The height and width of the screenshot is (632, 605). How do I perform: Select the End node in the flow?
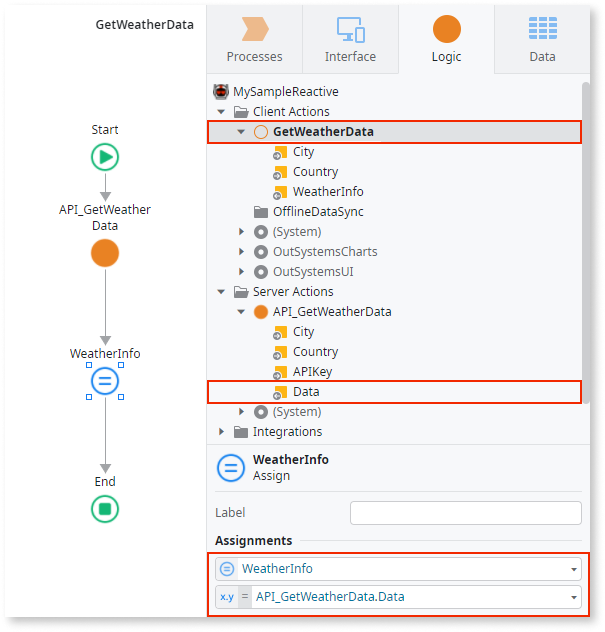coord(105,509)
